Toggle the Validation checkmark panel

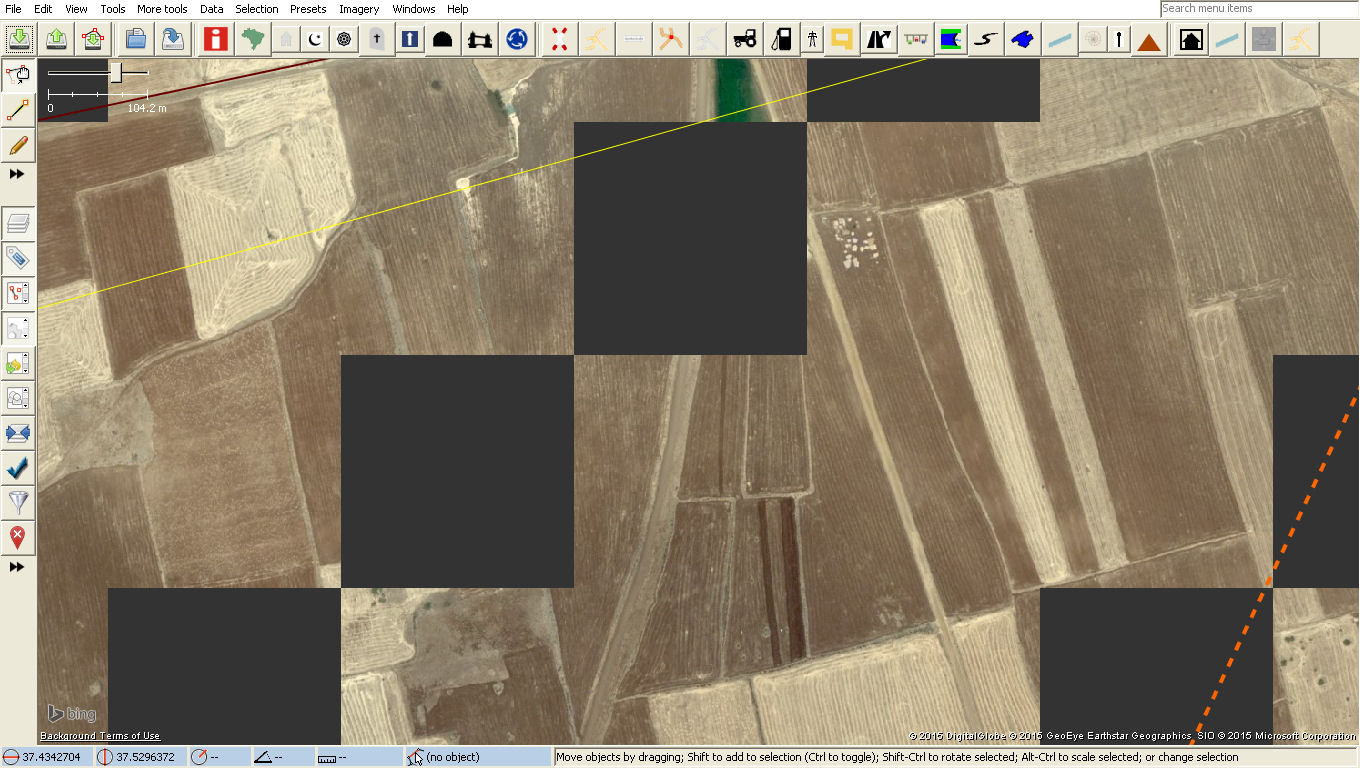[x=18, y=467]
